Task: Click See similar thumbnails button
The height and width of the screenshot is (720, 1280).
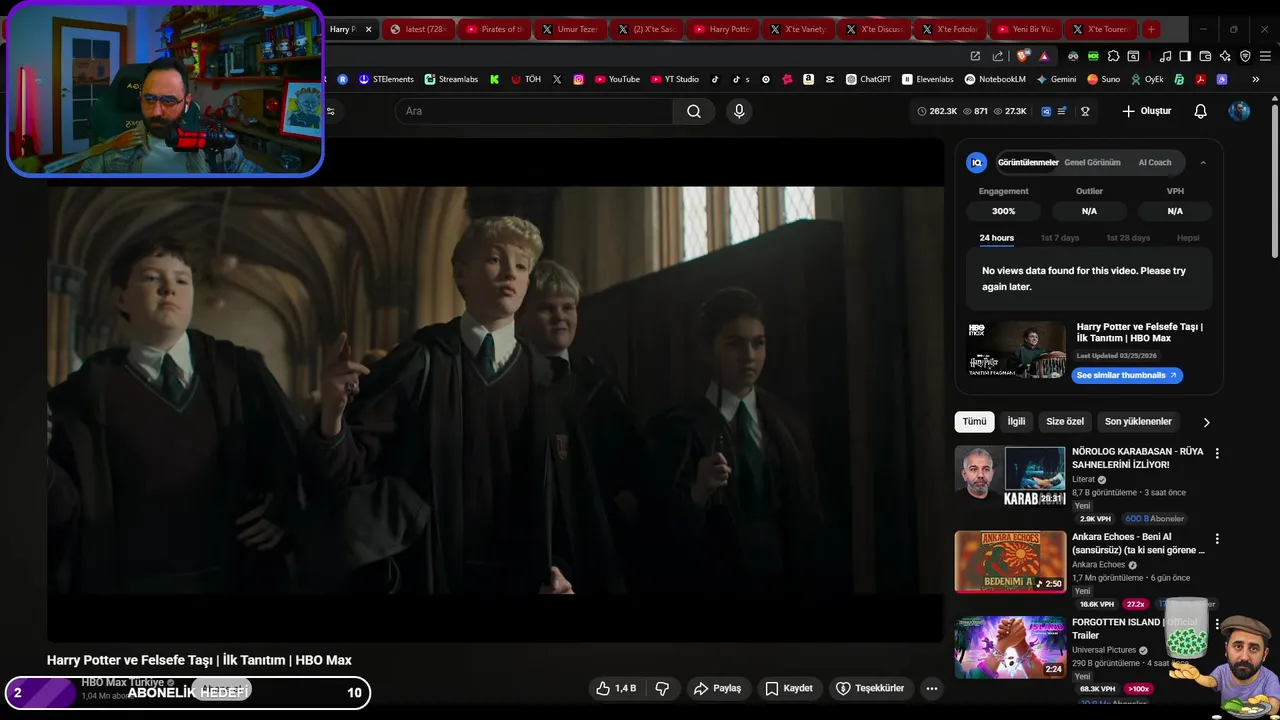Action: coord(1127,375)
